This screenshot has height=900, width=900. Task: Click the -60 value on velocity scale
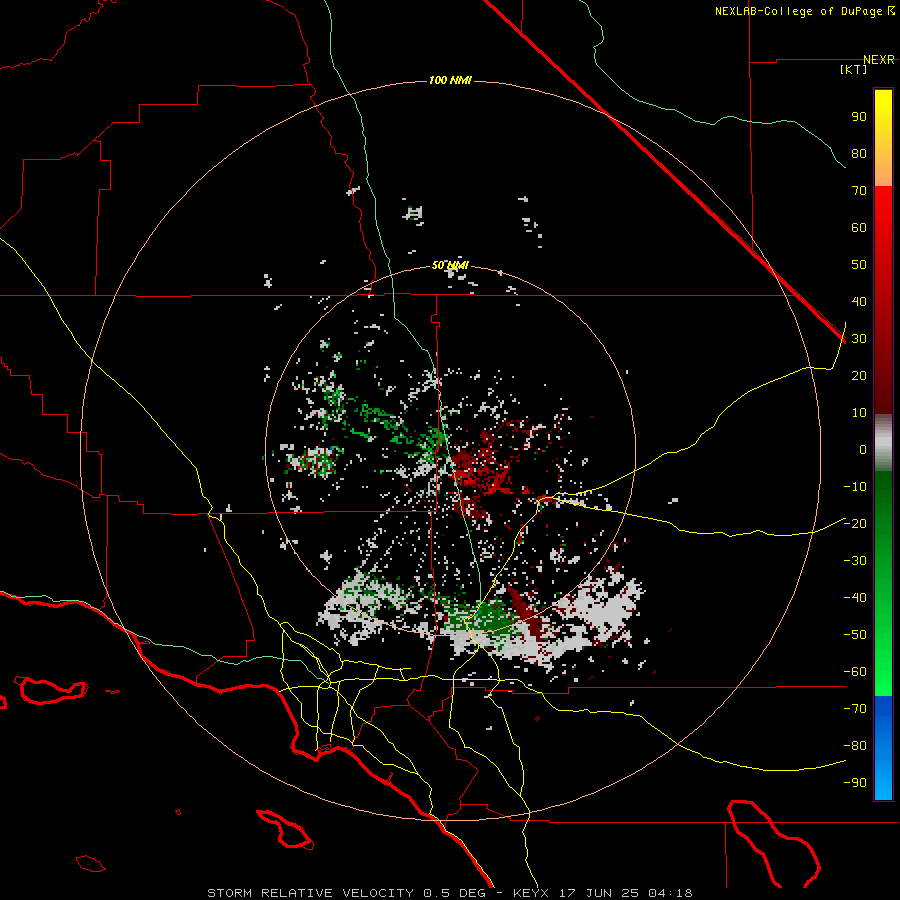click(855, 672)
